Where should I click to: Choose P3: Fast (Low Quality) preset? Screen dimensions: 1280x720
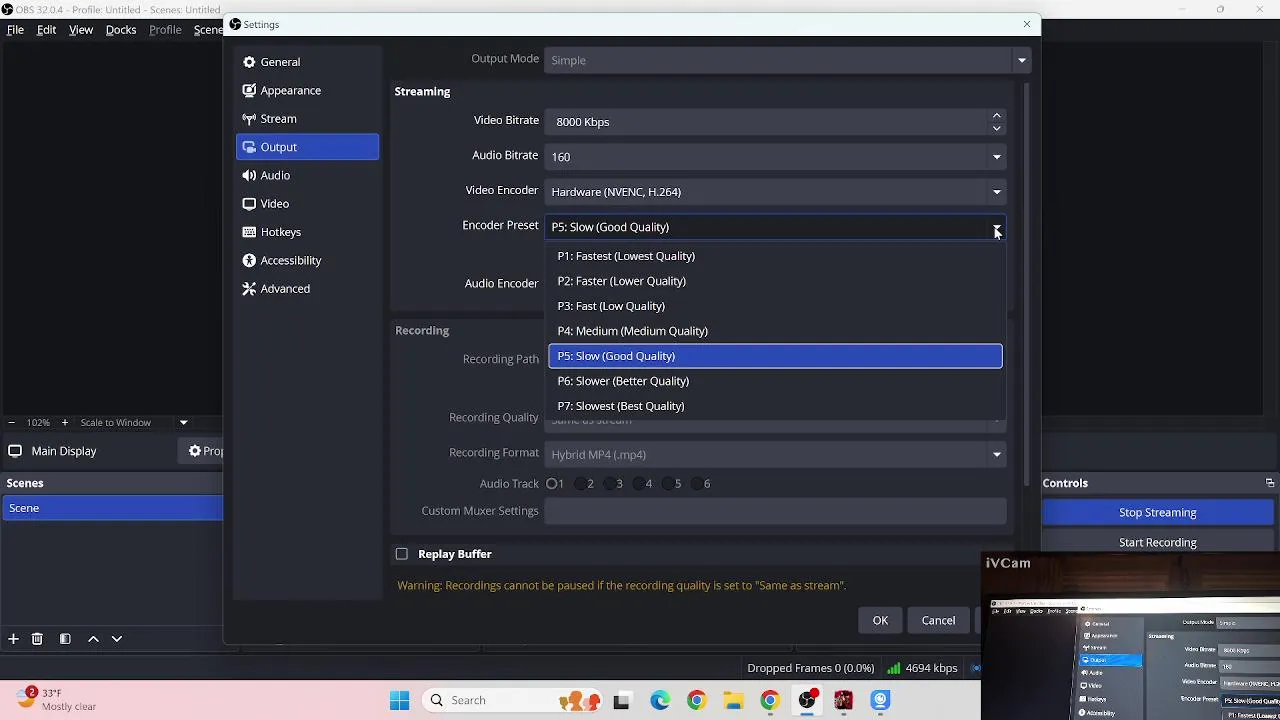pyautogui.click(x=775, y=306)
